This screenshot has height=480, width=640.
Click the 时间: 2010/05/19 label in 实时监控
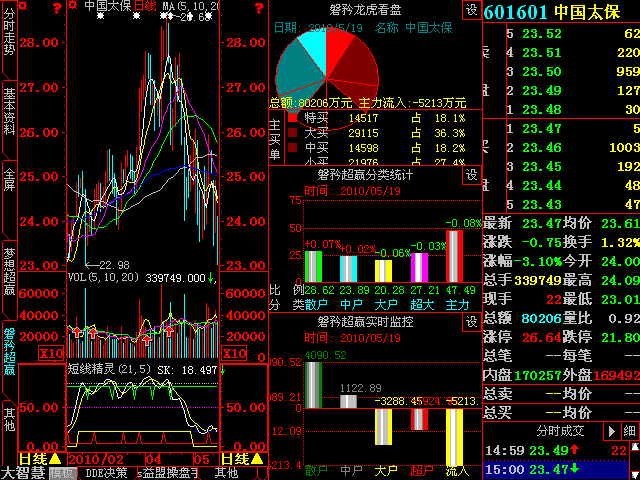point(352,338)
